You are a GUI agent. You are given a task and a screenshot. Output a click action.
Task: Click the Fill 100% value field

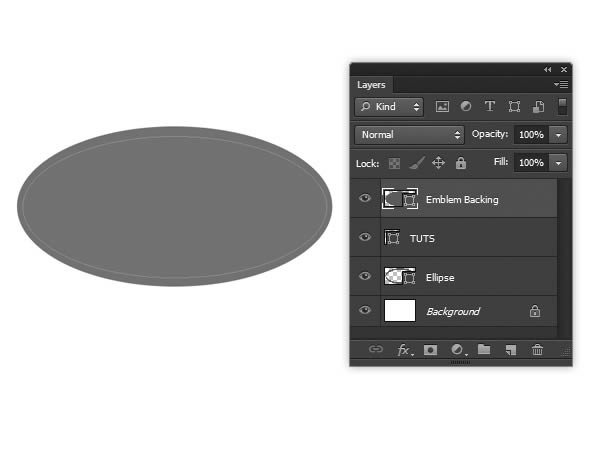(x=532, y=163)
